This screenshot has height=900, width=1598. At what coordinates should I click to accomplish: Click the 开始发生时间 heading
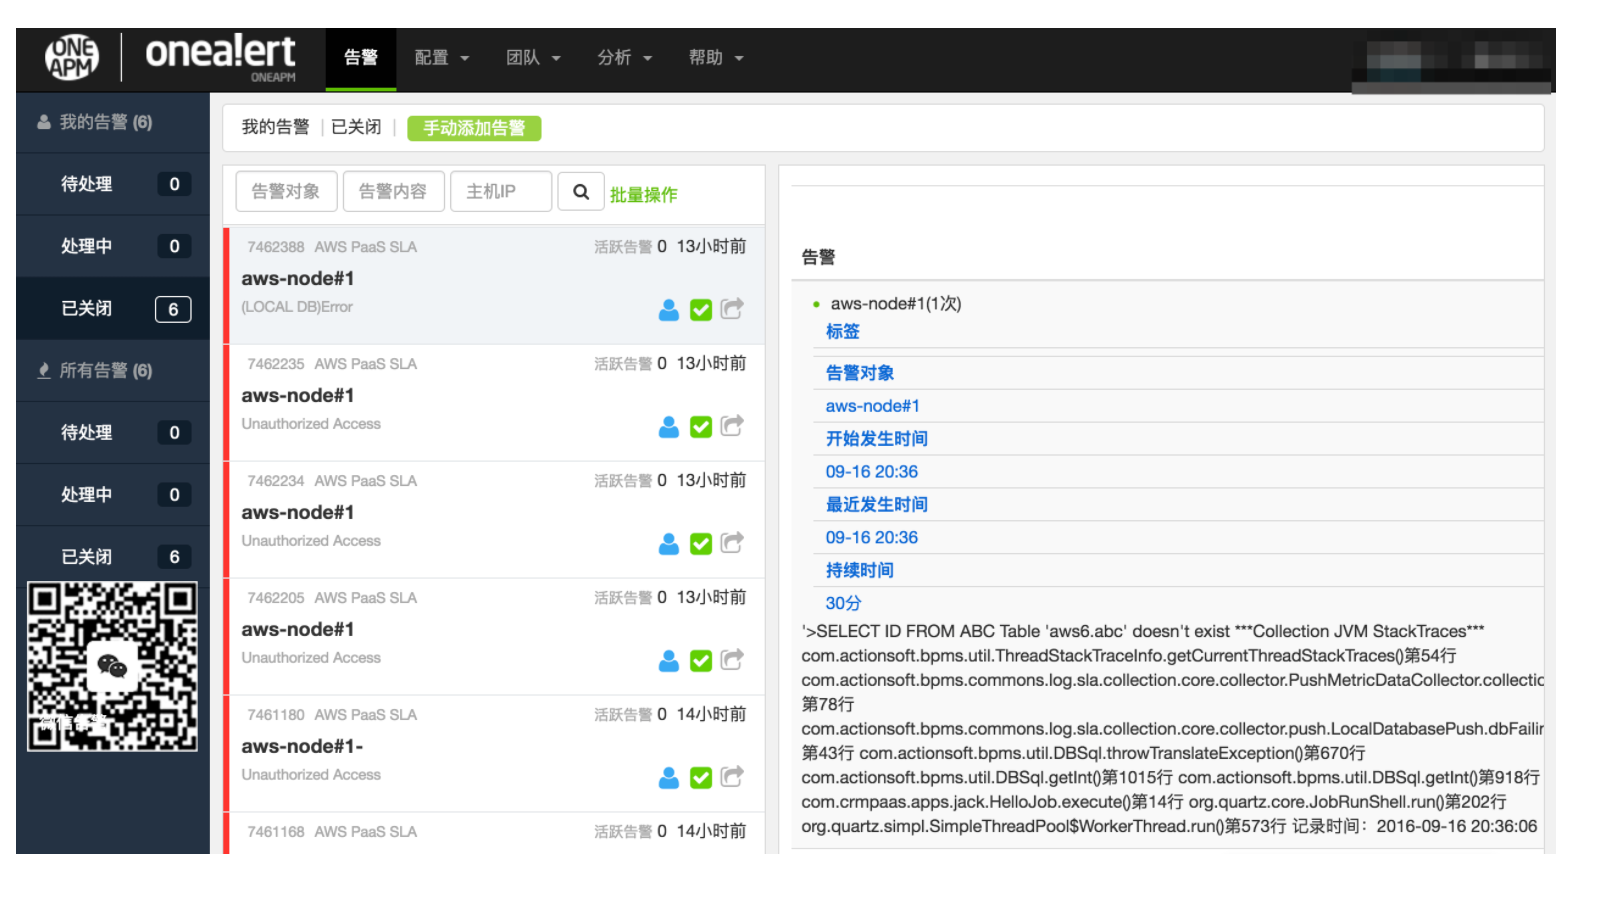click(877, 439)
